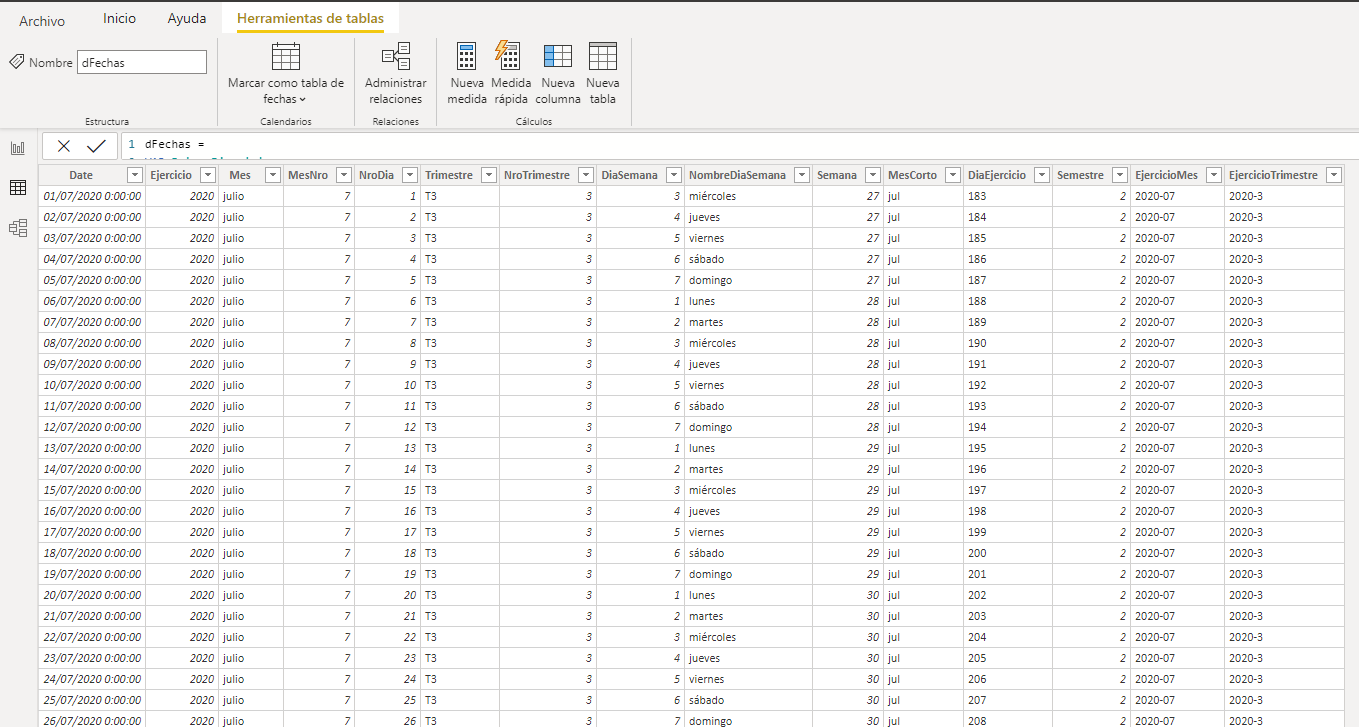Switch to Report view in left sidebar
Image resolution: width=1359 pixels, height=727 pixels.
(x=17, y=148)
